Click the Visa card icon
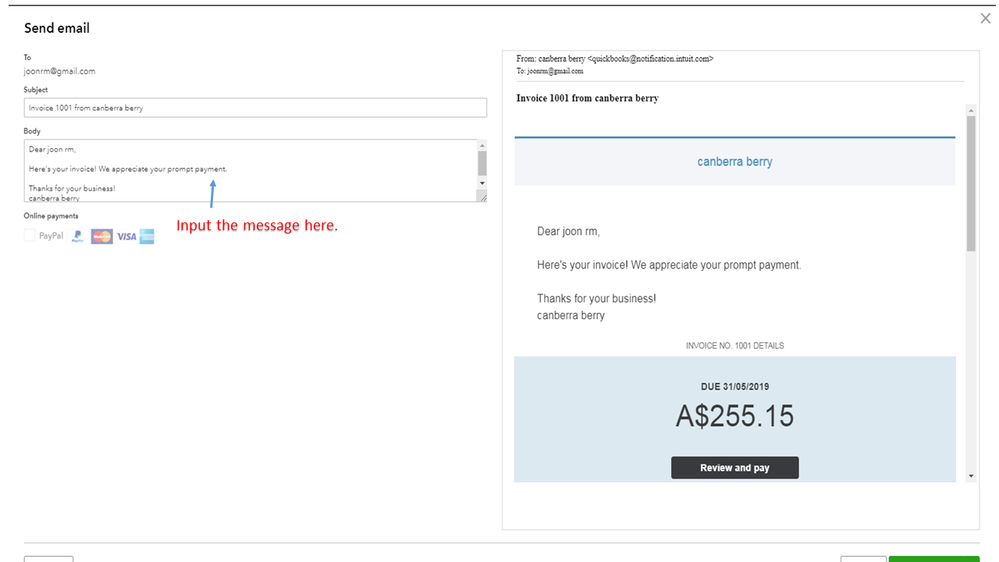Image resolution: width=999 pixels, height=562 pixels. (x=126, y=237)
